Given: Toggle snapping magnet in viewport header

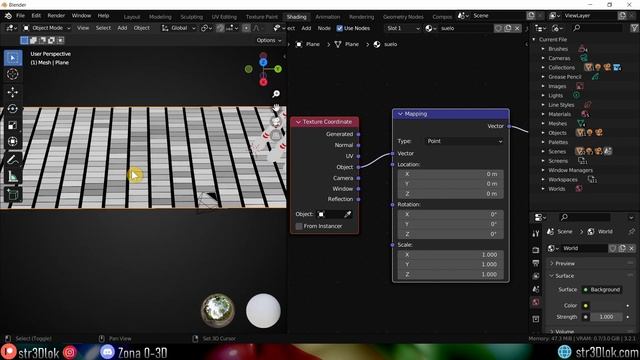Looking at the screenshot, I should [x=220, y=28].
